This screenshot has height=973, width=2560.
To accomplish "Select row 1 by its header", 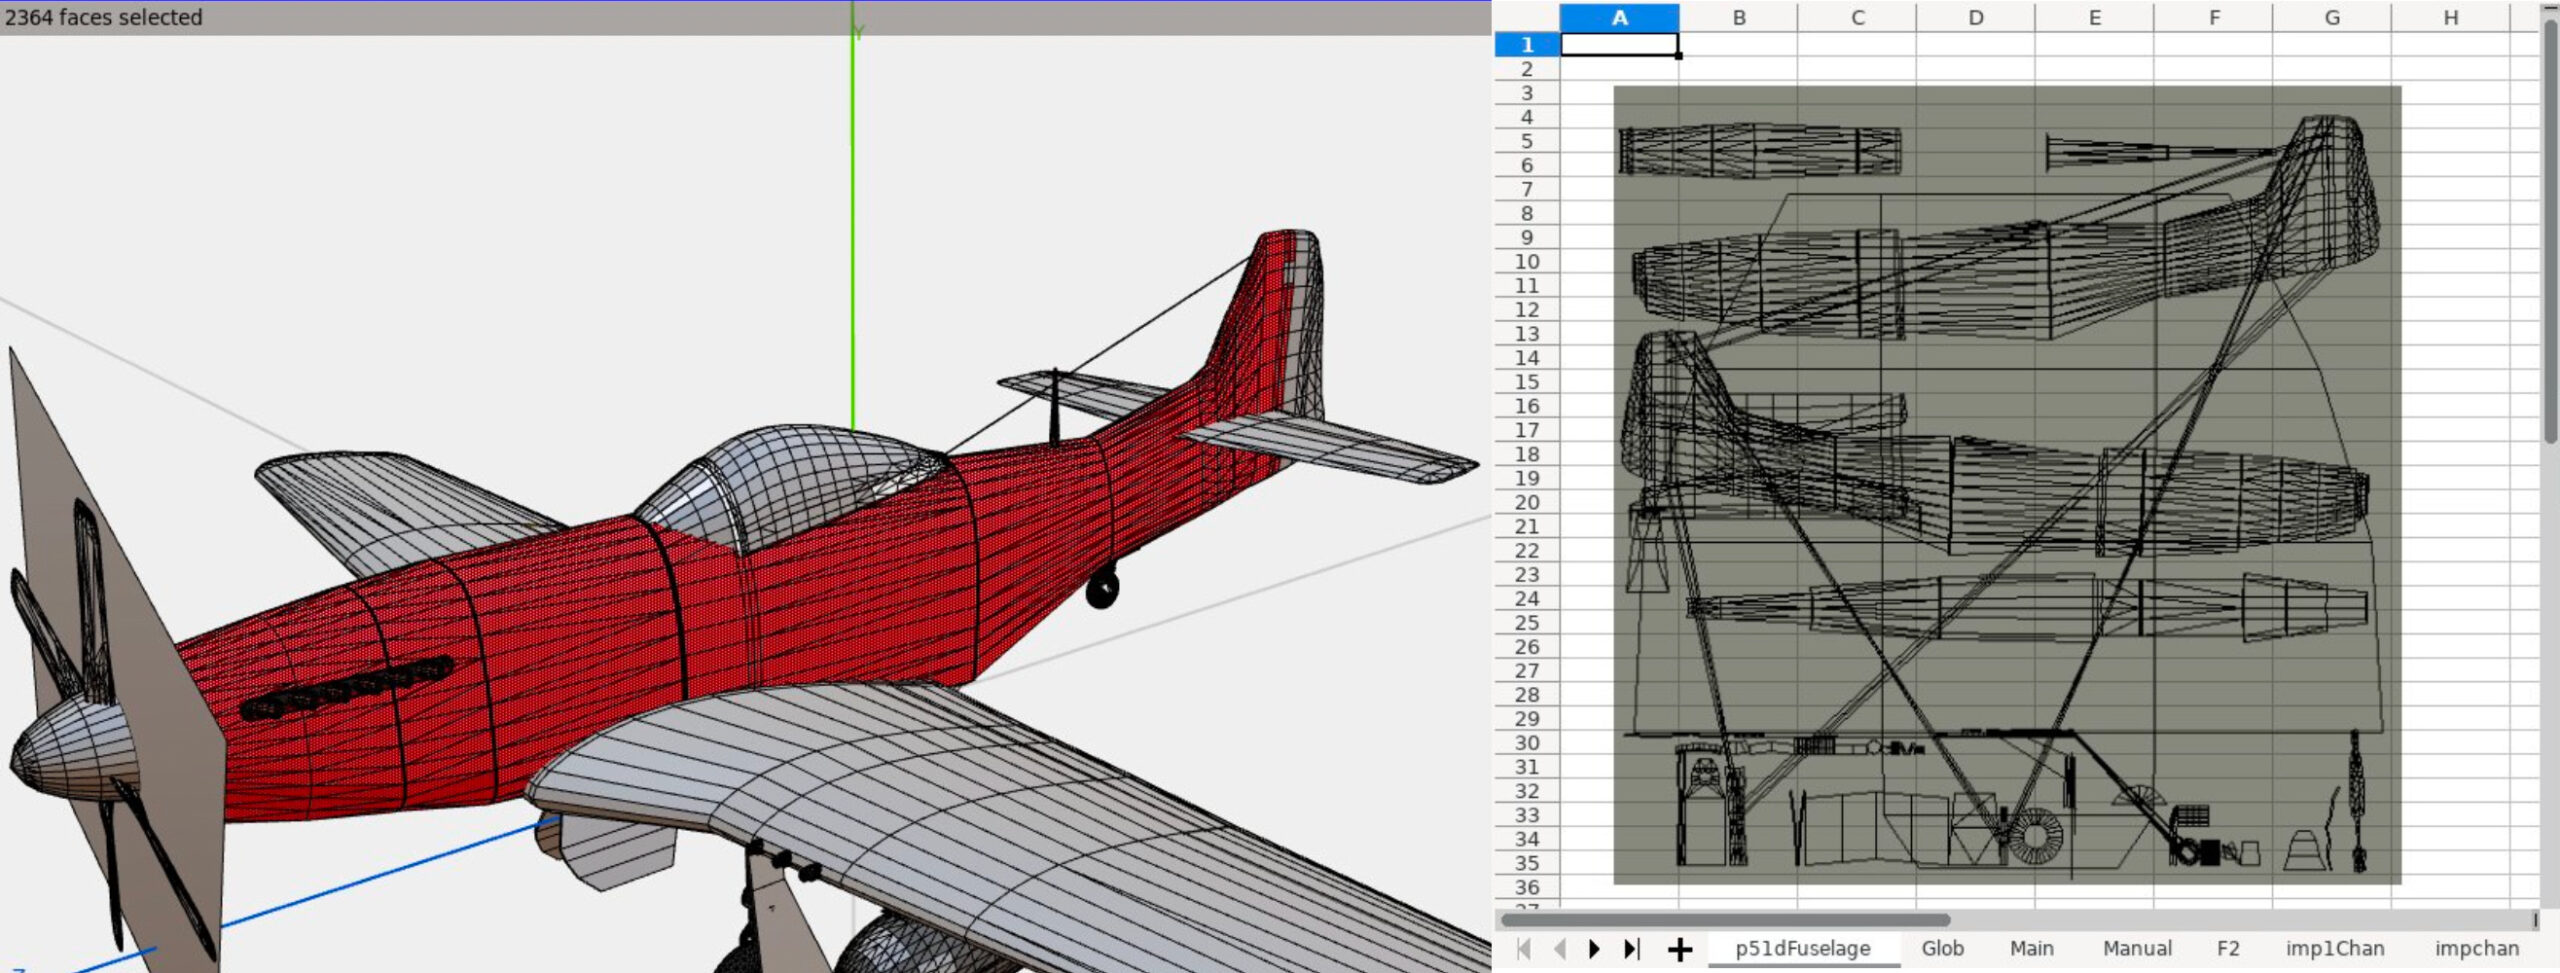I will pos(1527,44).
